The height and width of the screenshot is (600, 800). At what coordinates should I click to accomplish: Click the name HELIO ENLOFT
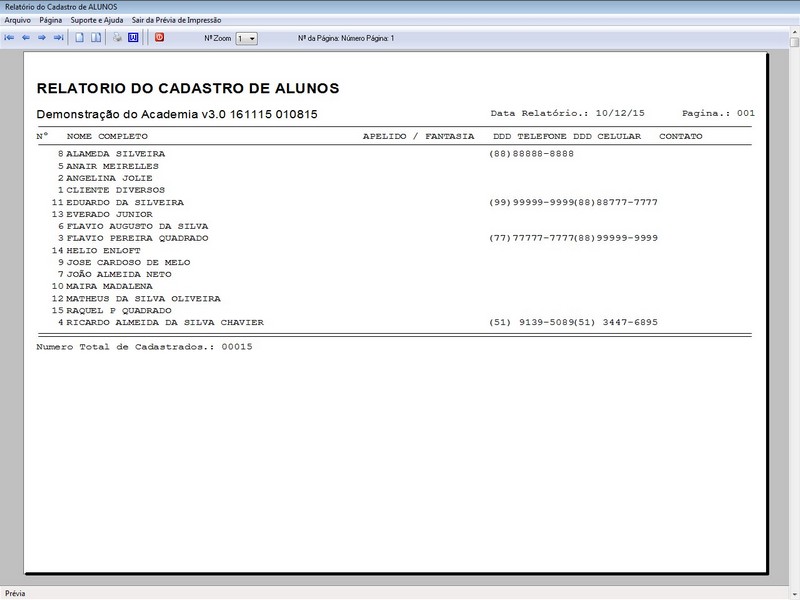coord(104,251)
